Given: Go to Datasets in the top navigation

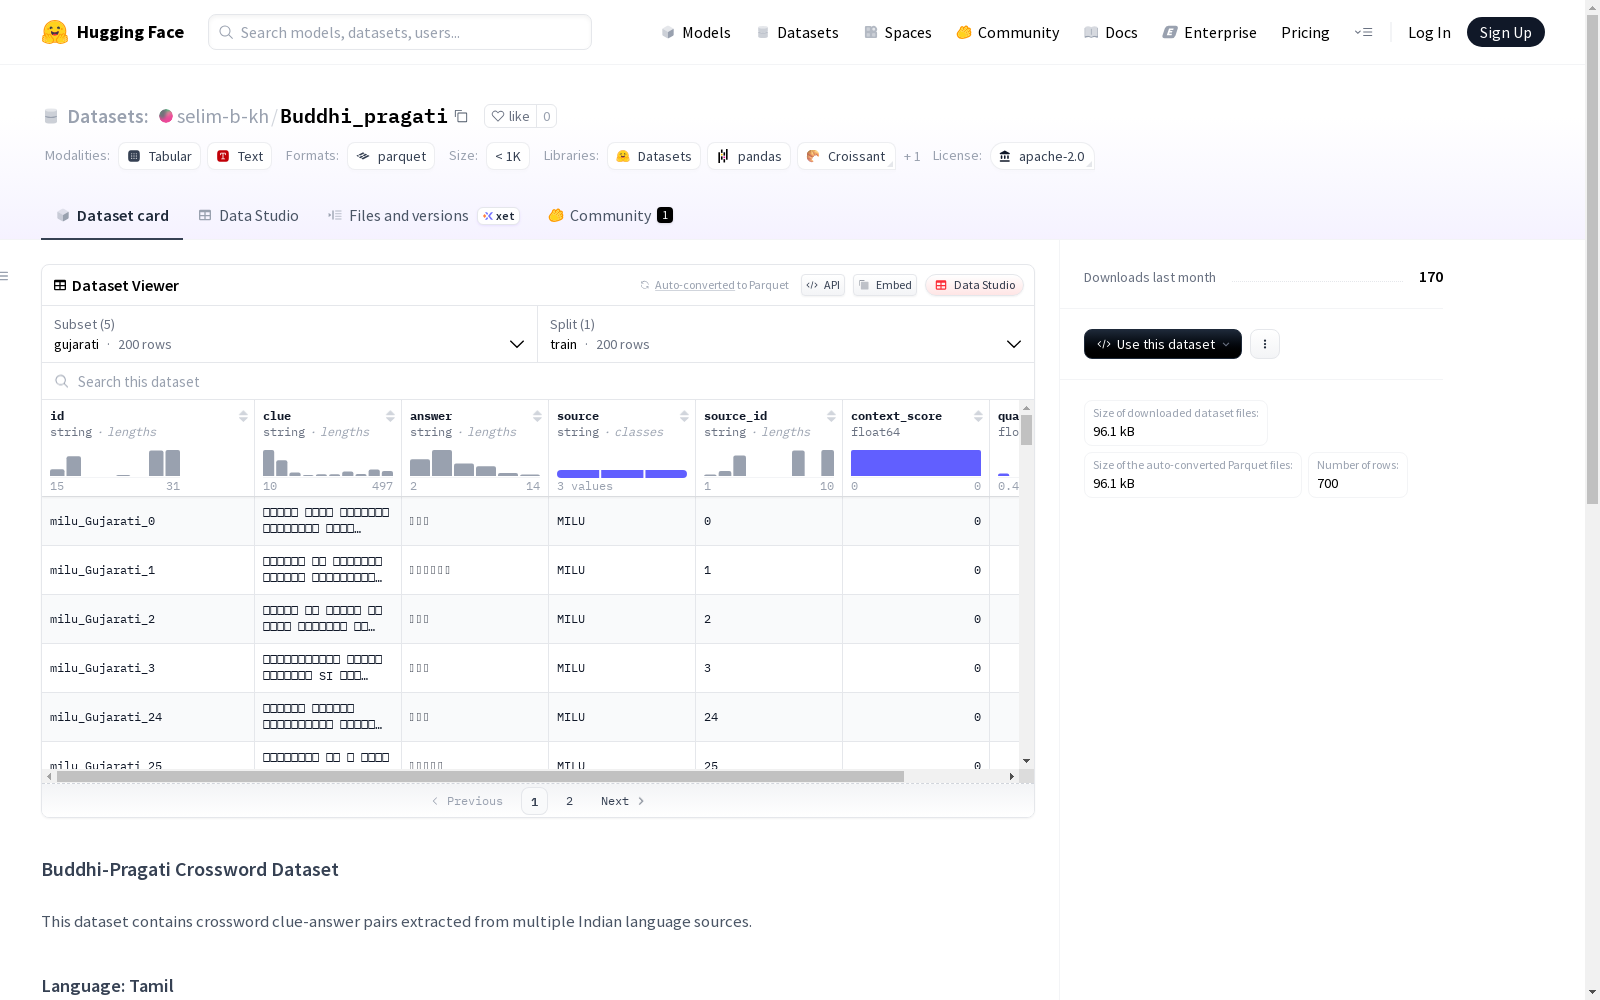Looking at the screenshot, I should pyautogui.click(x=797, y=32).
